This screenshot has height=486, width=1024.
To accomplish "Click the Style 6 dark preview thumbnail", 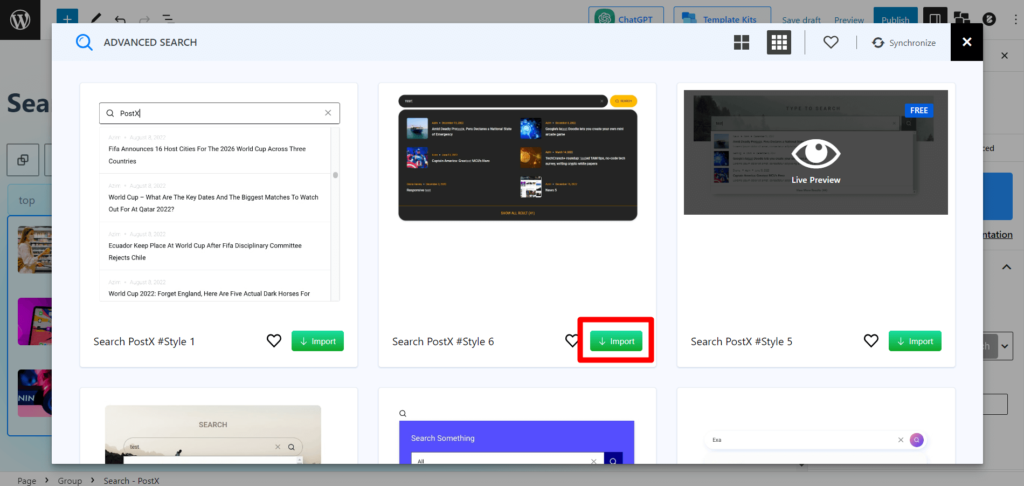I will (517, 157).
